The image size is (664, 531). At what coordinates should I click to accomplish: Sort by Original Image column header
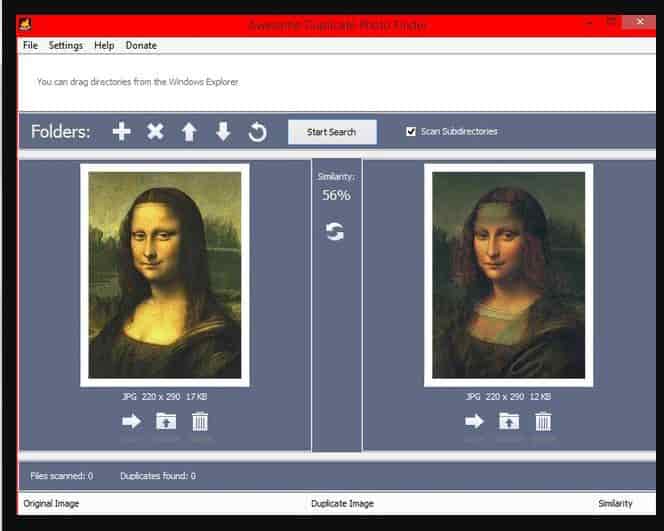click(51, 503)
